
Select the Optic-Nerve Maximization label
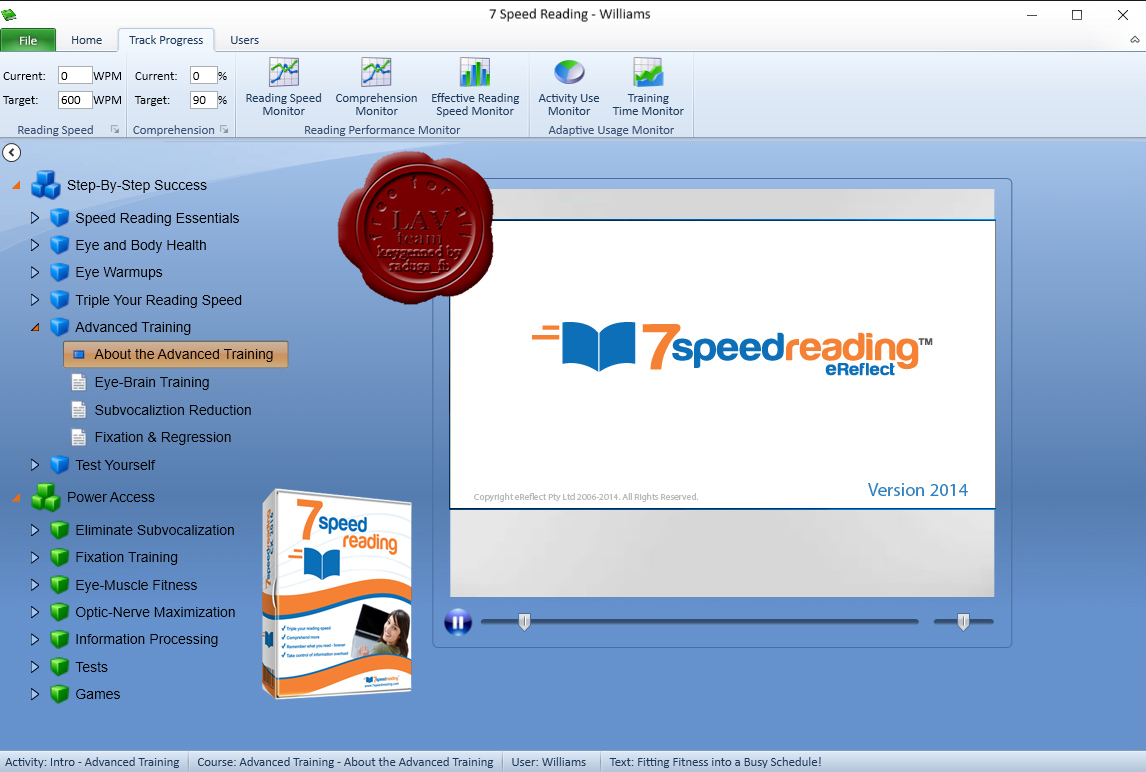pos(155,612)
